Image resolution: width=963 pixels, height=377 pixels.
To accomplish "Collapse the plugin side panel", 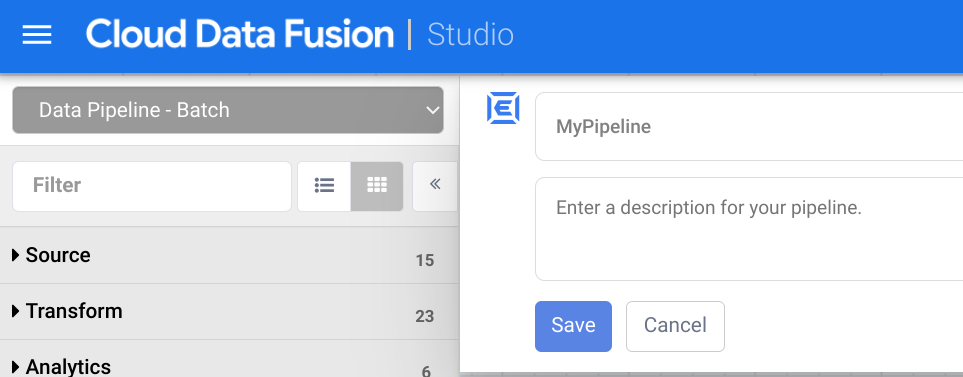I will pyautogui.click(x=435, y=186).
